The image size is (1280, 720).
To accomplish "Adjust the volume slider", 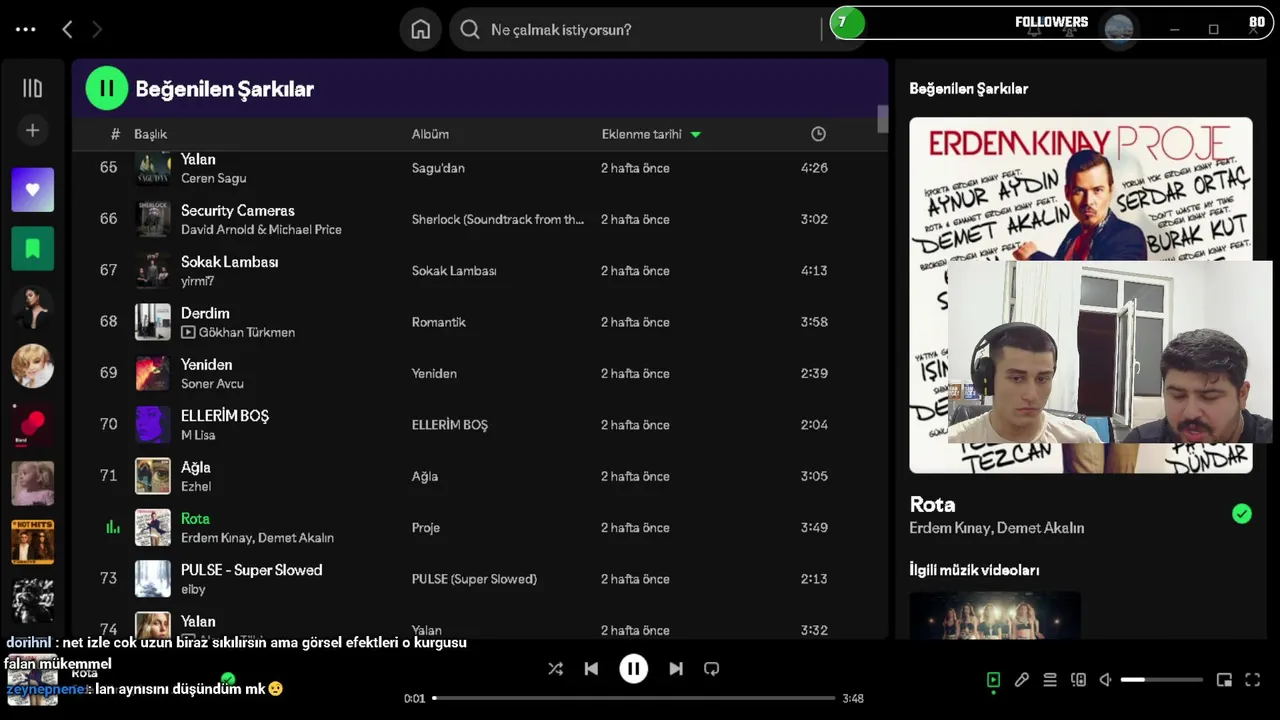I will [1161, 680].
